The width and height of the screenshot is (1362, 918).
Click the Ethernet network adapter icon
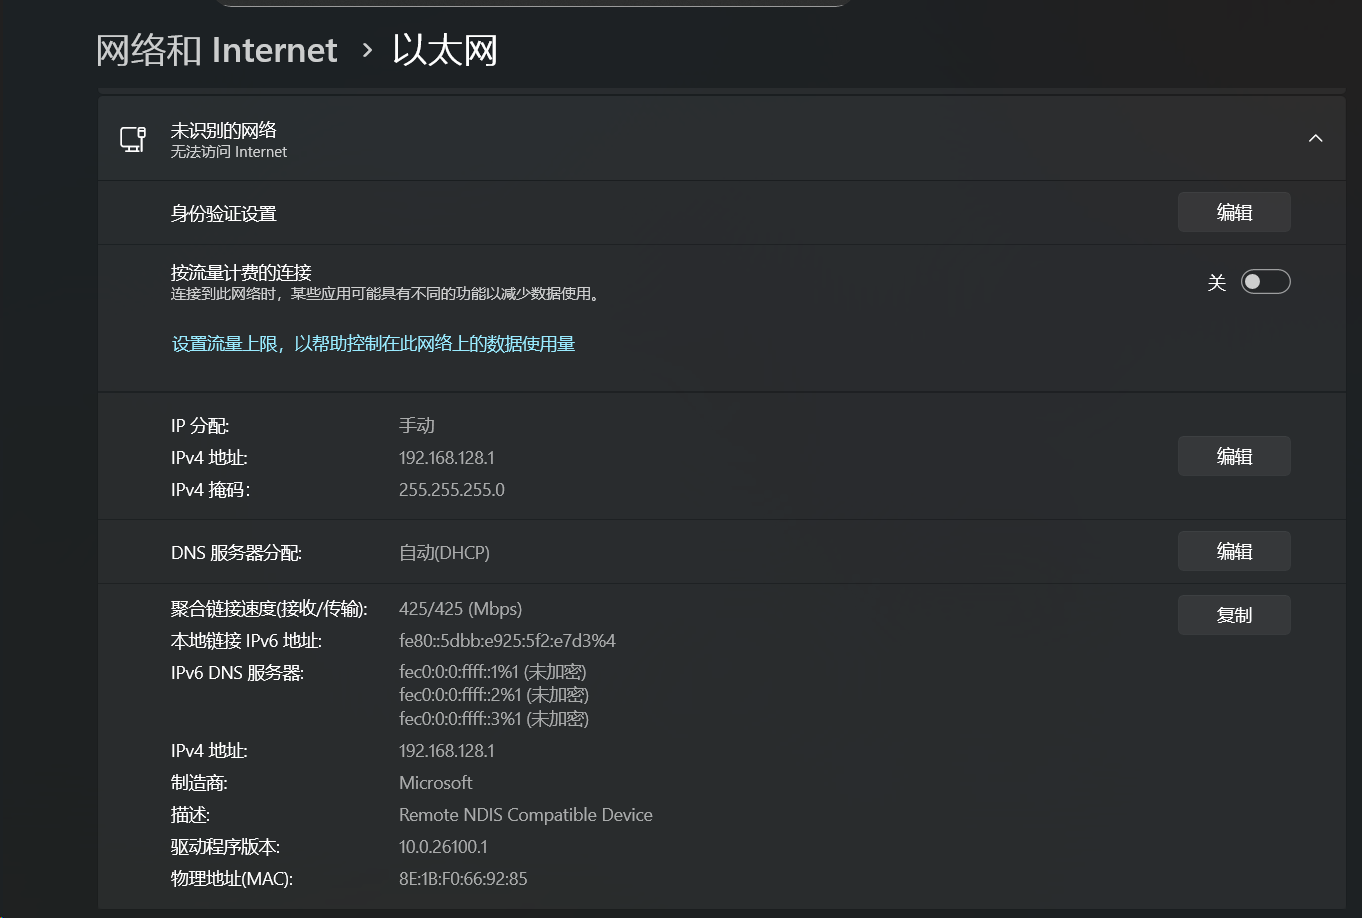click(x=133, y=139)
